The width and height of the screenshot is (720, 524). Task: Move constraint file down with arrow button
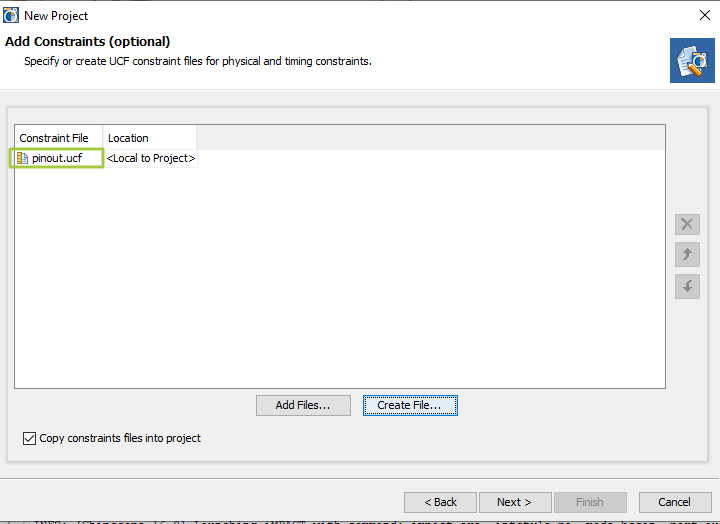(x=686, y=286)
